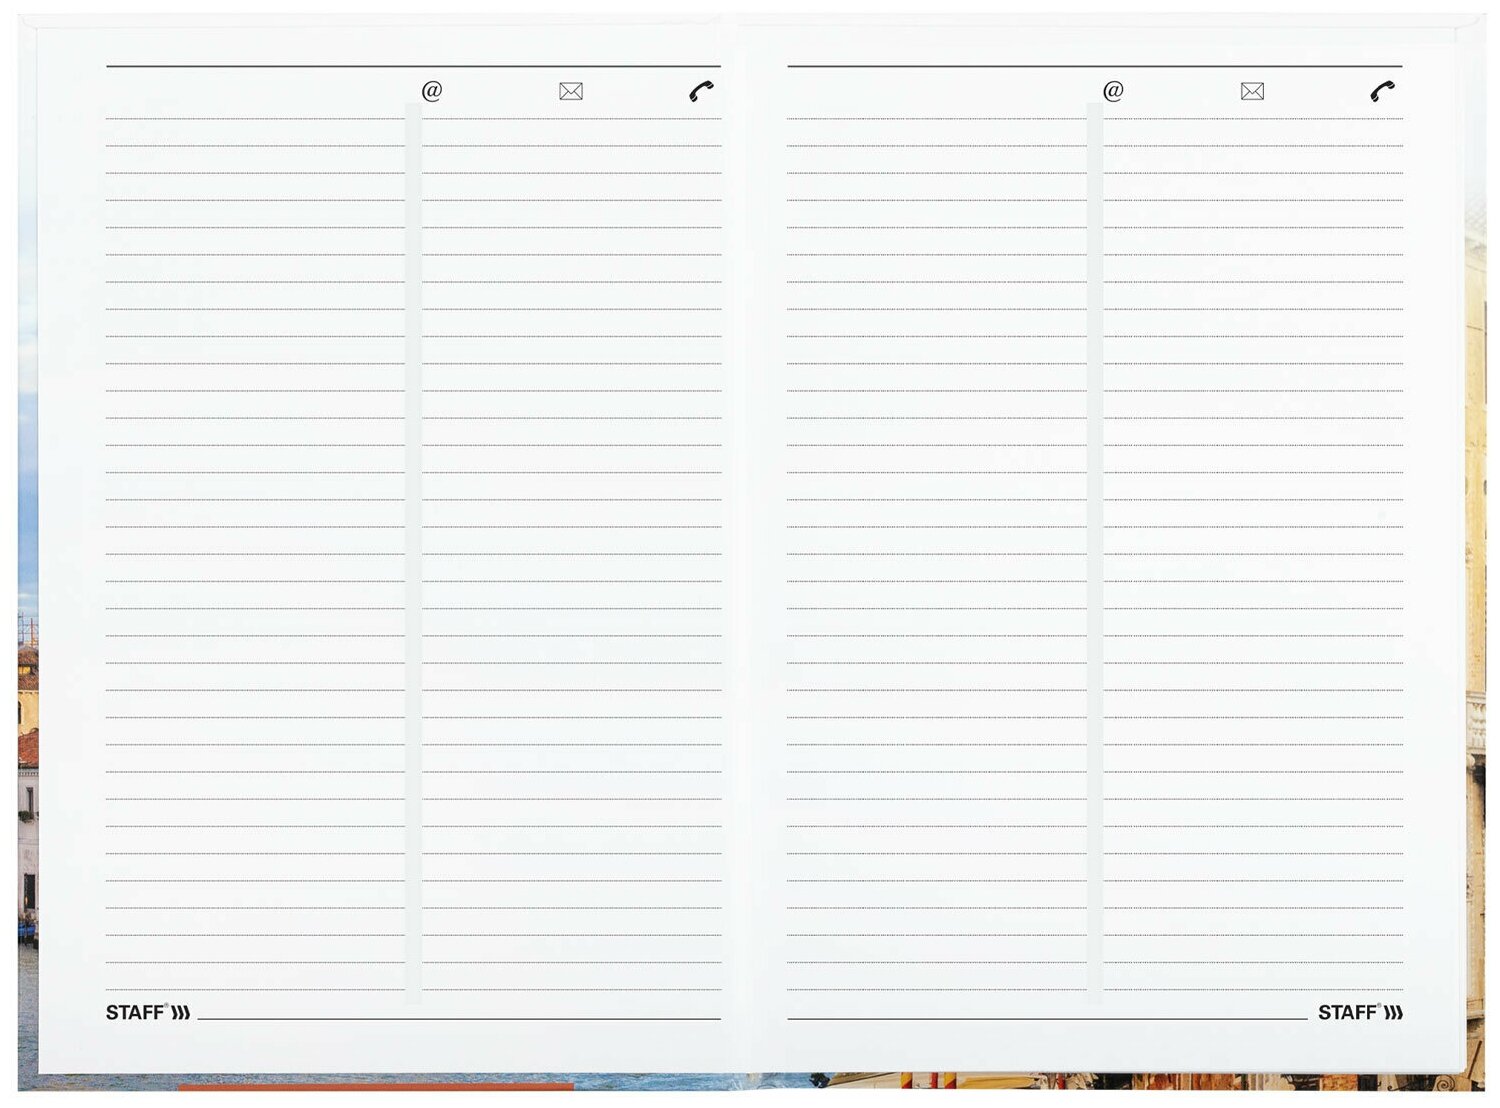Image resolution: width=1500 pixels, height=1108 pixels.
Task: Click the envelope mail icon on right page
Action: tap(1252, 92)
